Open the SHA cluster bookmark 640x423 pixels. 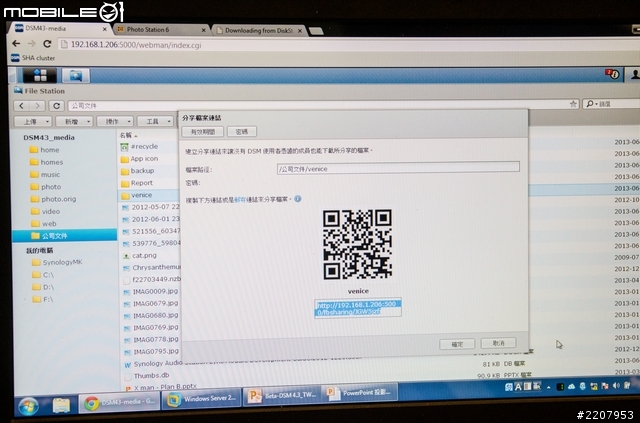[33, 58]
